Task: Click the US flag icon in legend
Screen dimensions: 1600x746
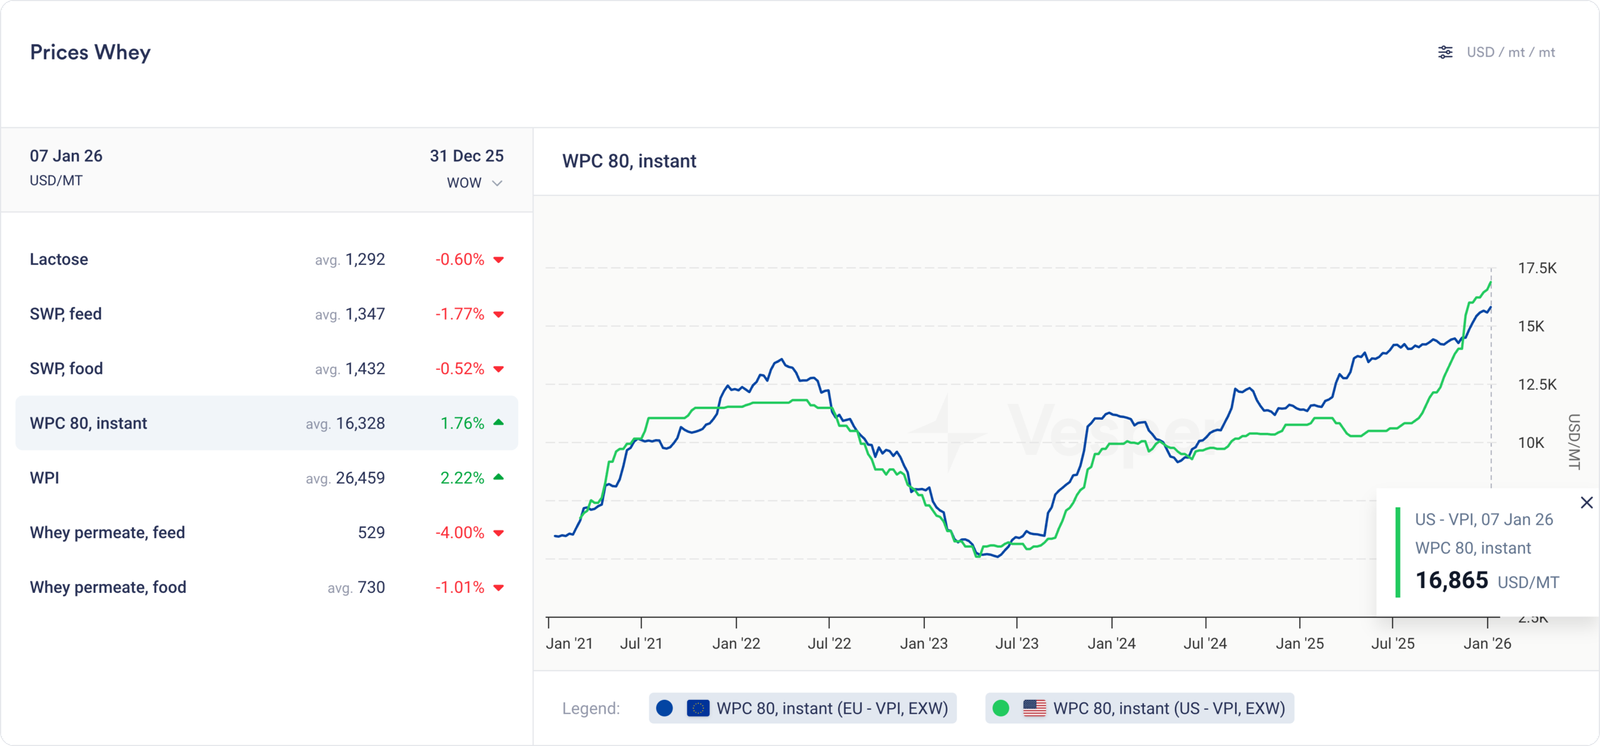Action: pyautogui.click(x=1034, y=708)
